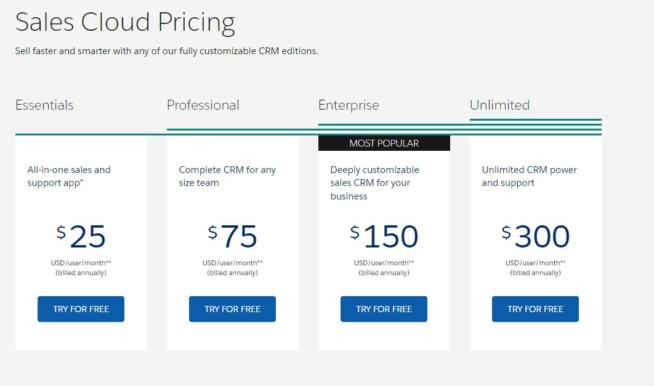
Task: Click the Sales Cloud Pricing title
Action: [x=125, y=22]
